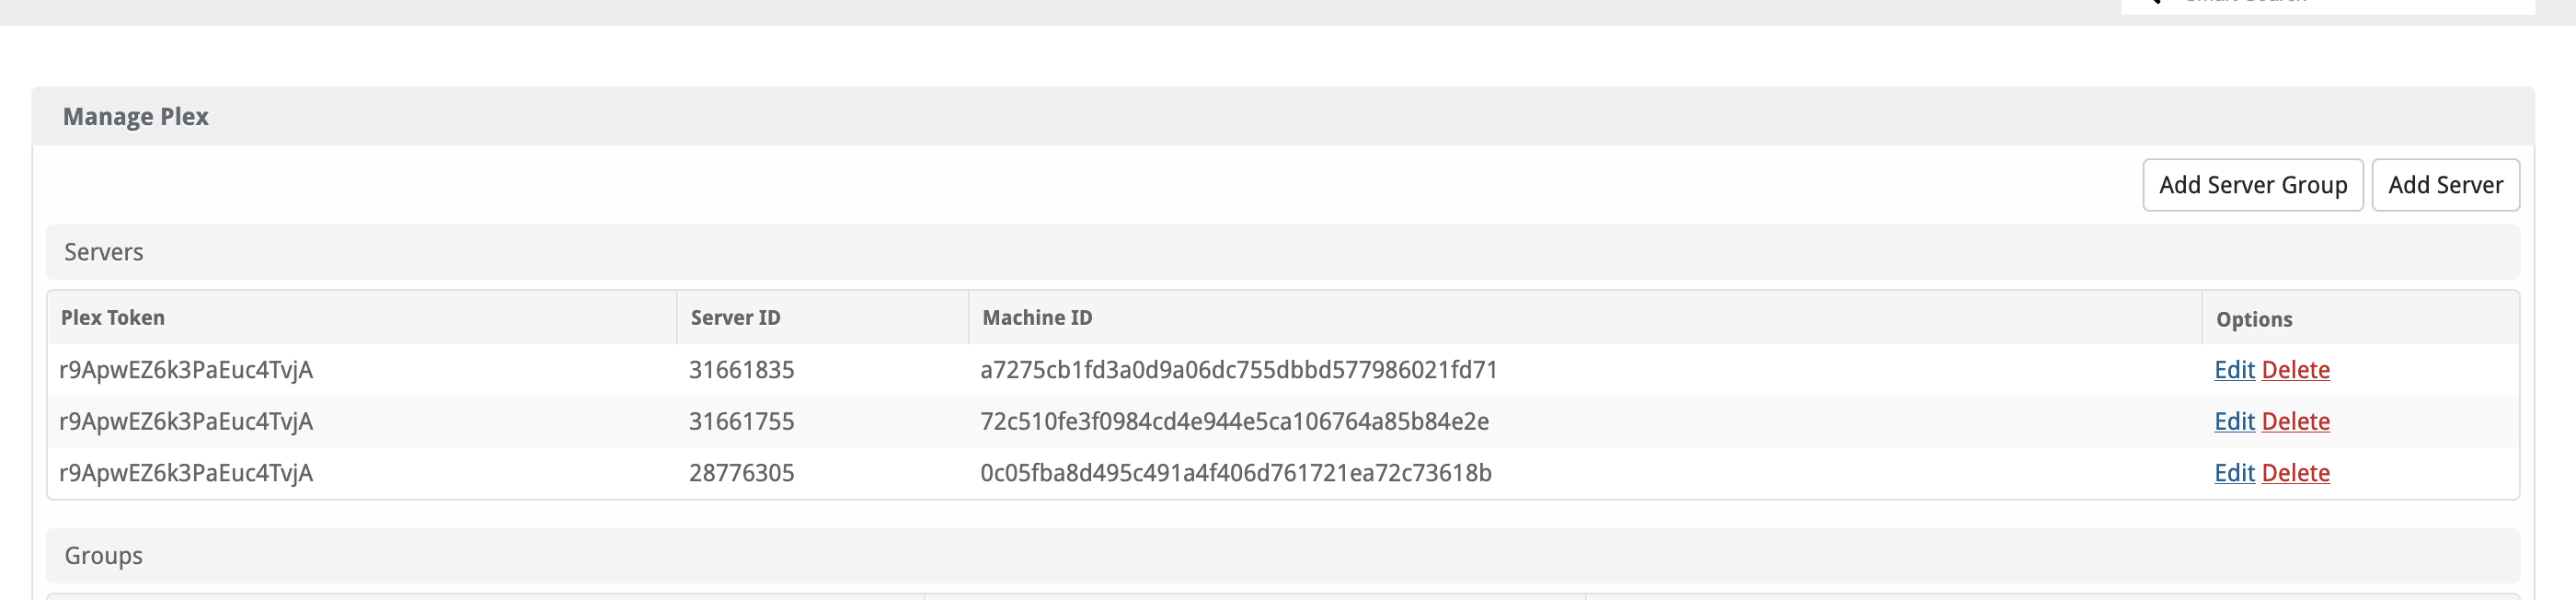This screenshot has width=2576, height=600.
Task: Click the Server ID column header
Action: coord(735,318)
